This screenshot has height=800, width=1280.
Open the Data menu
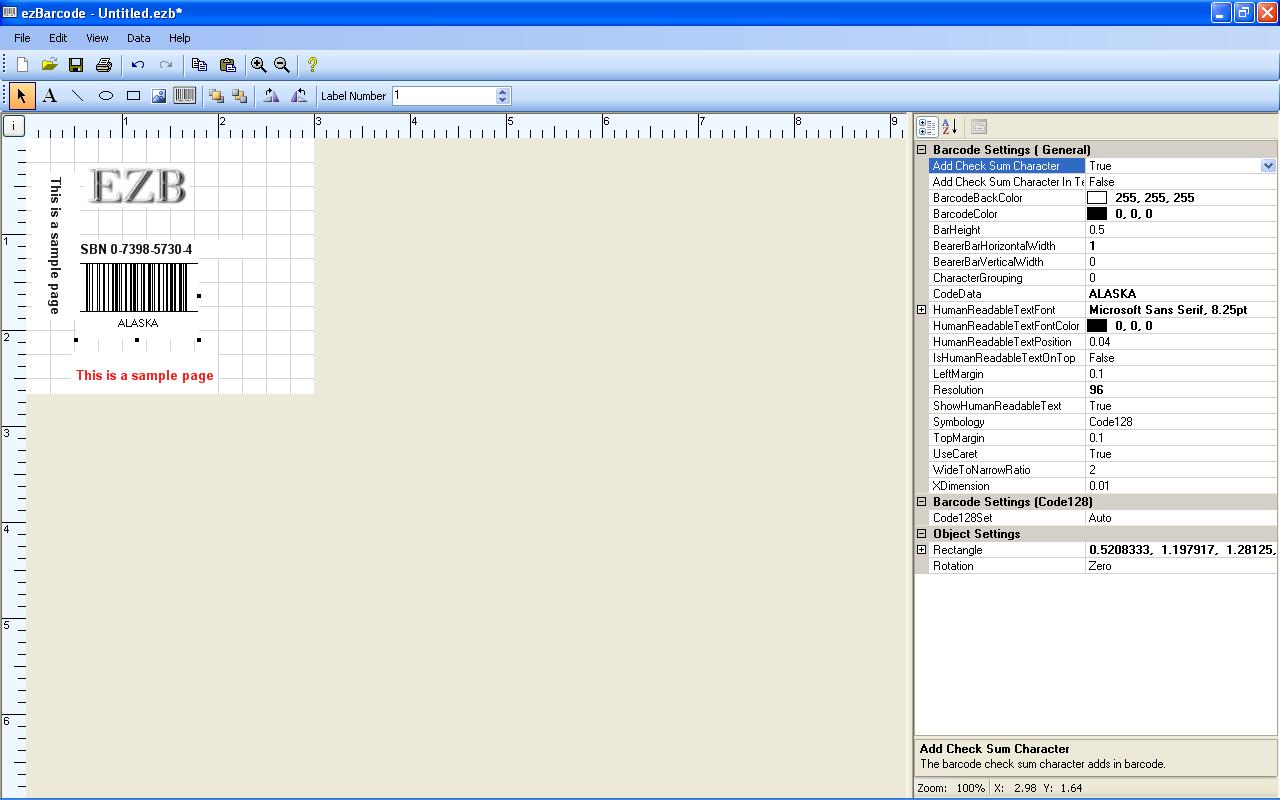click(x=138, y=38)
